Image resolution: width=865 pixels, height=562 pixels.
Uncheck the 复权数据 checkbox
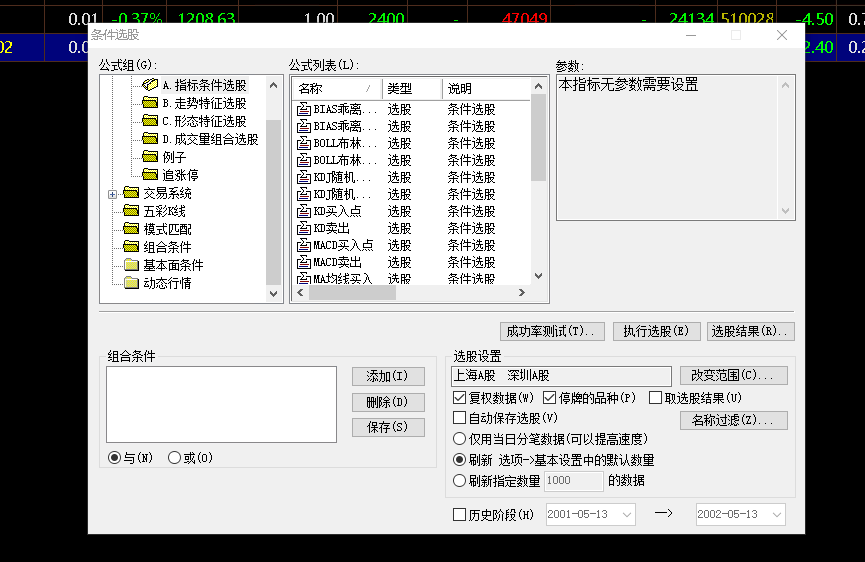[460, 398]
